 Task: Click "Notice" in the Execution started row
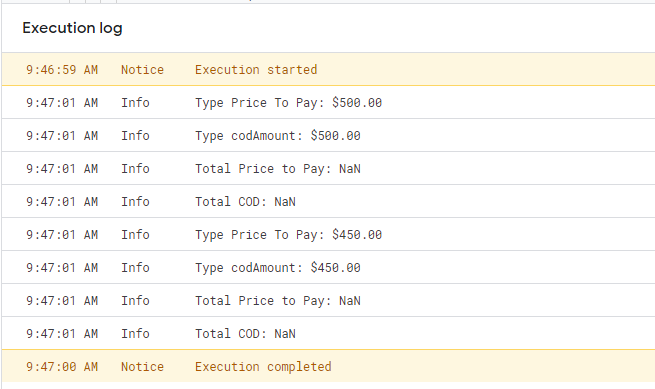142,69
